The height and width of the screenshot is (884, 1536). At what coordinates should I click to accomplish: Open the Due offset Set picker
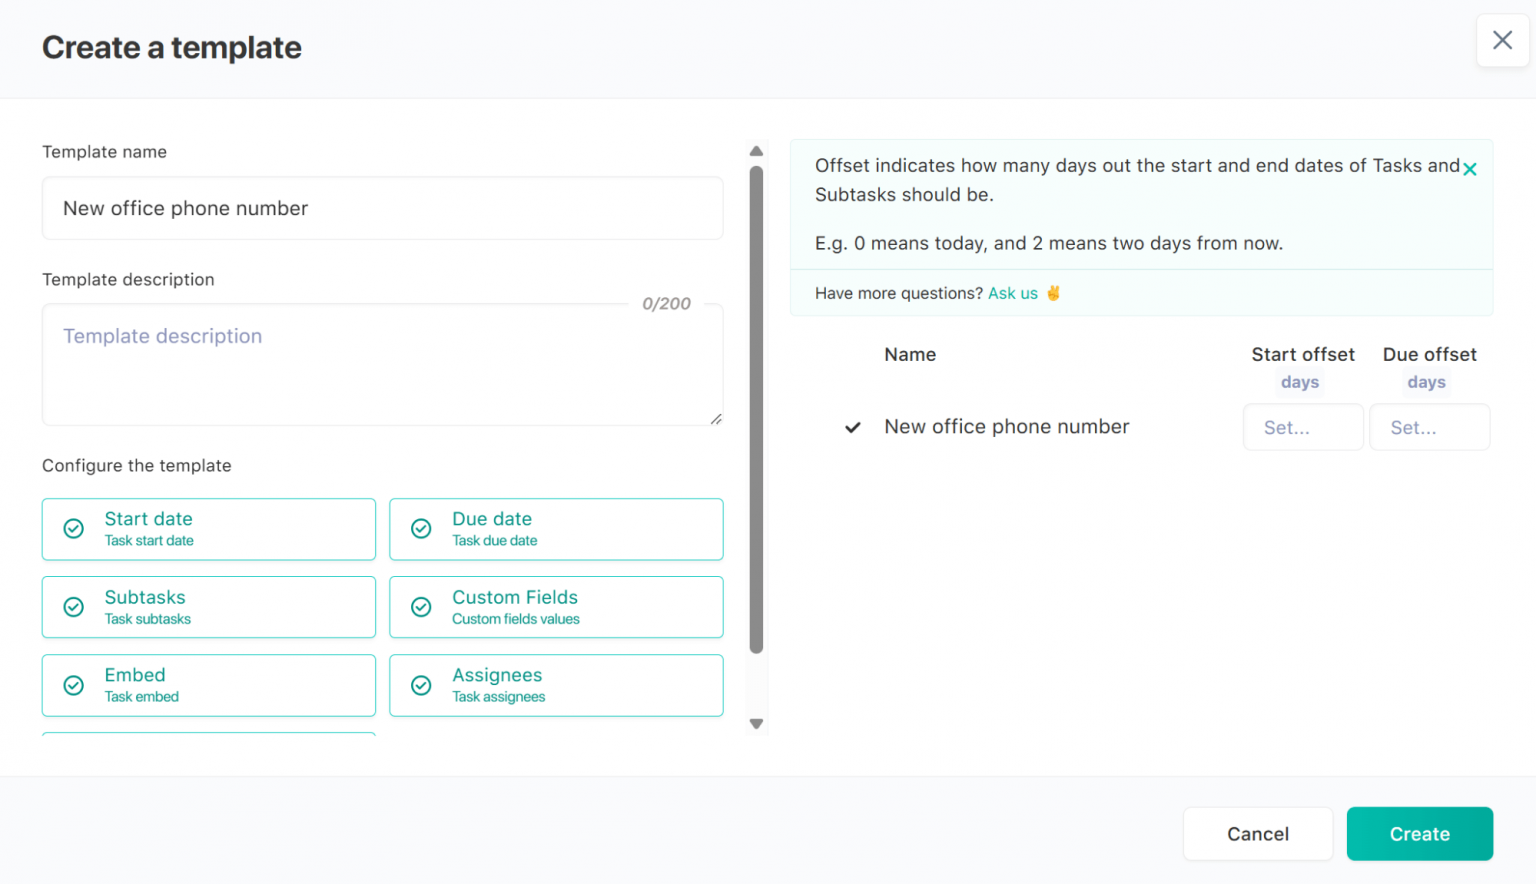coord(1429,427)
